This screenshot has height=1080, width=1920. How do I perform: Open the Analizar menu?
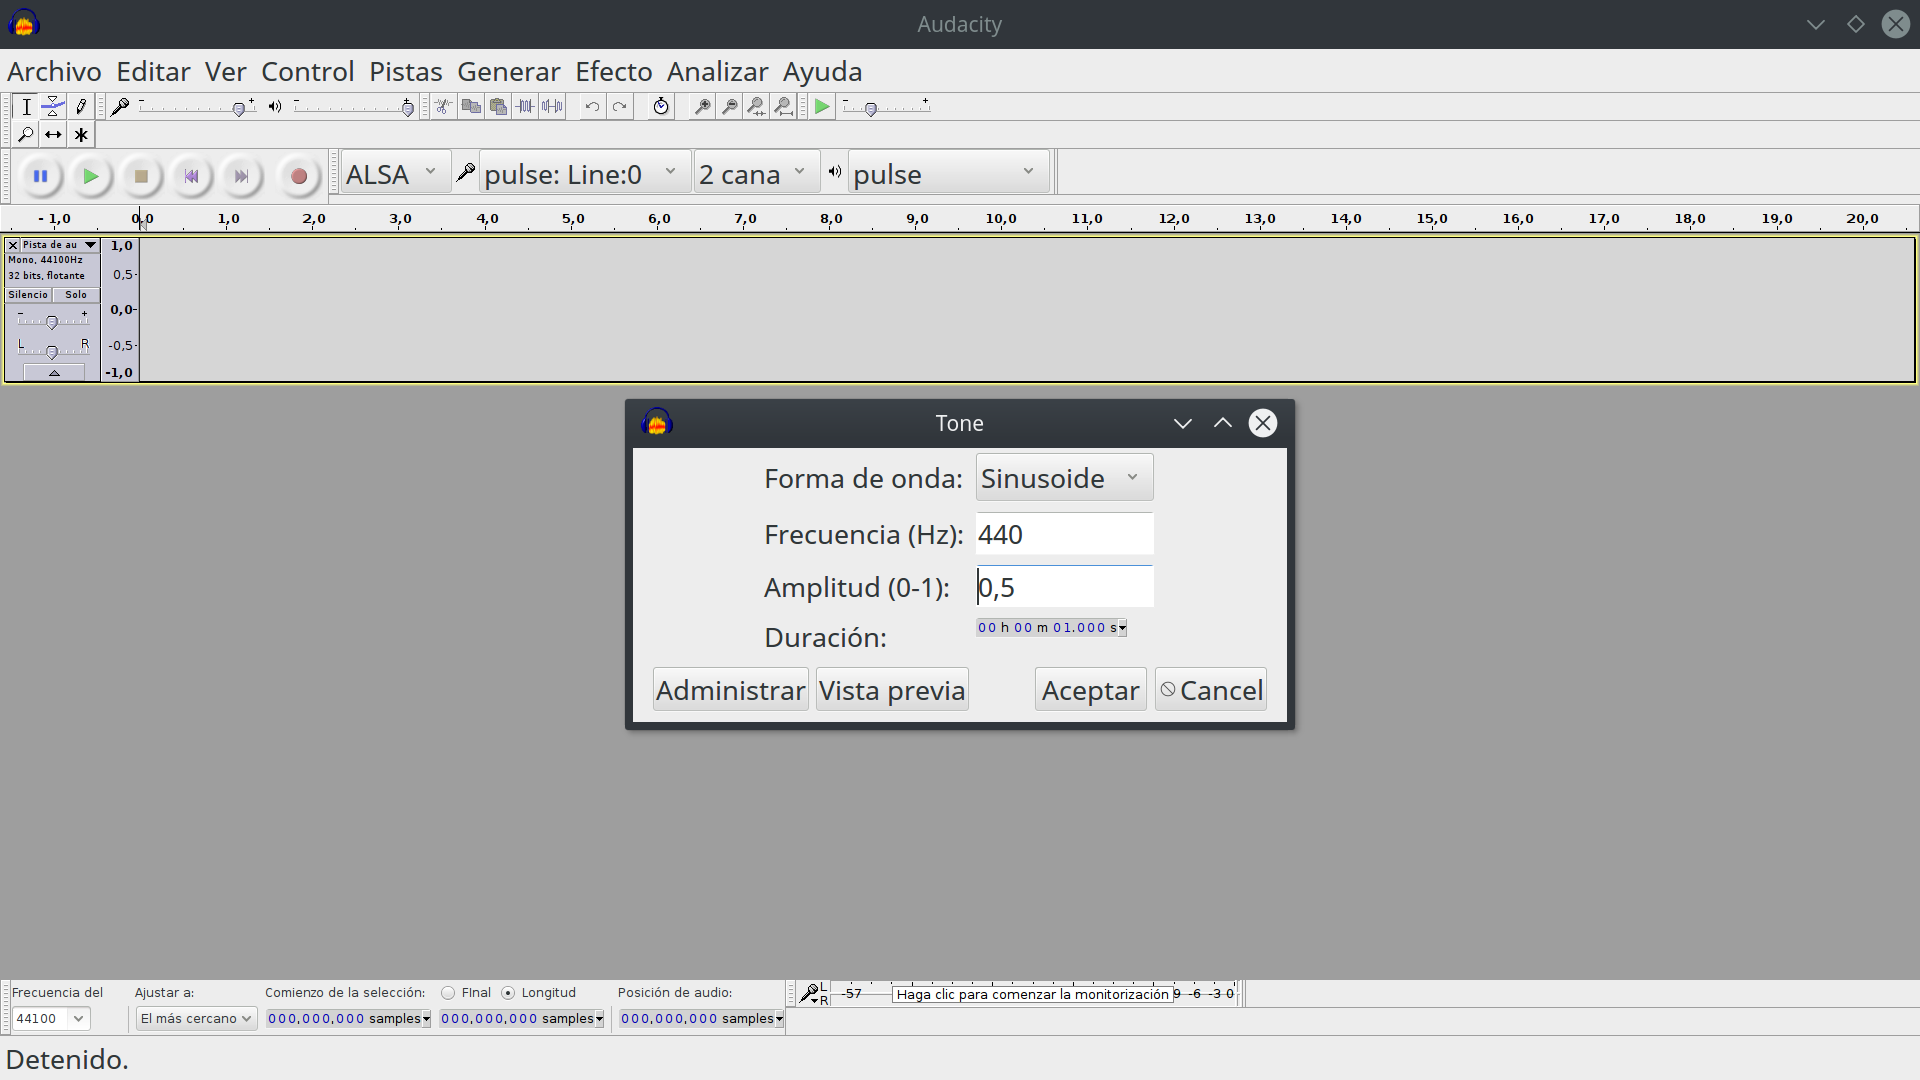717,72
